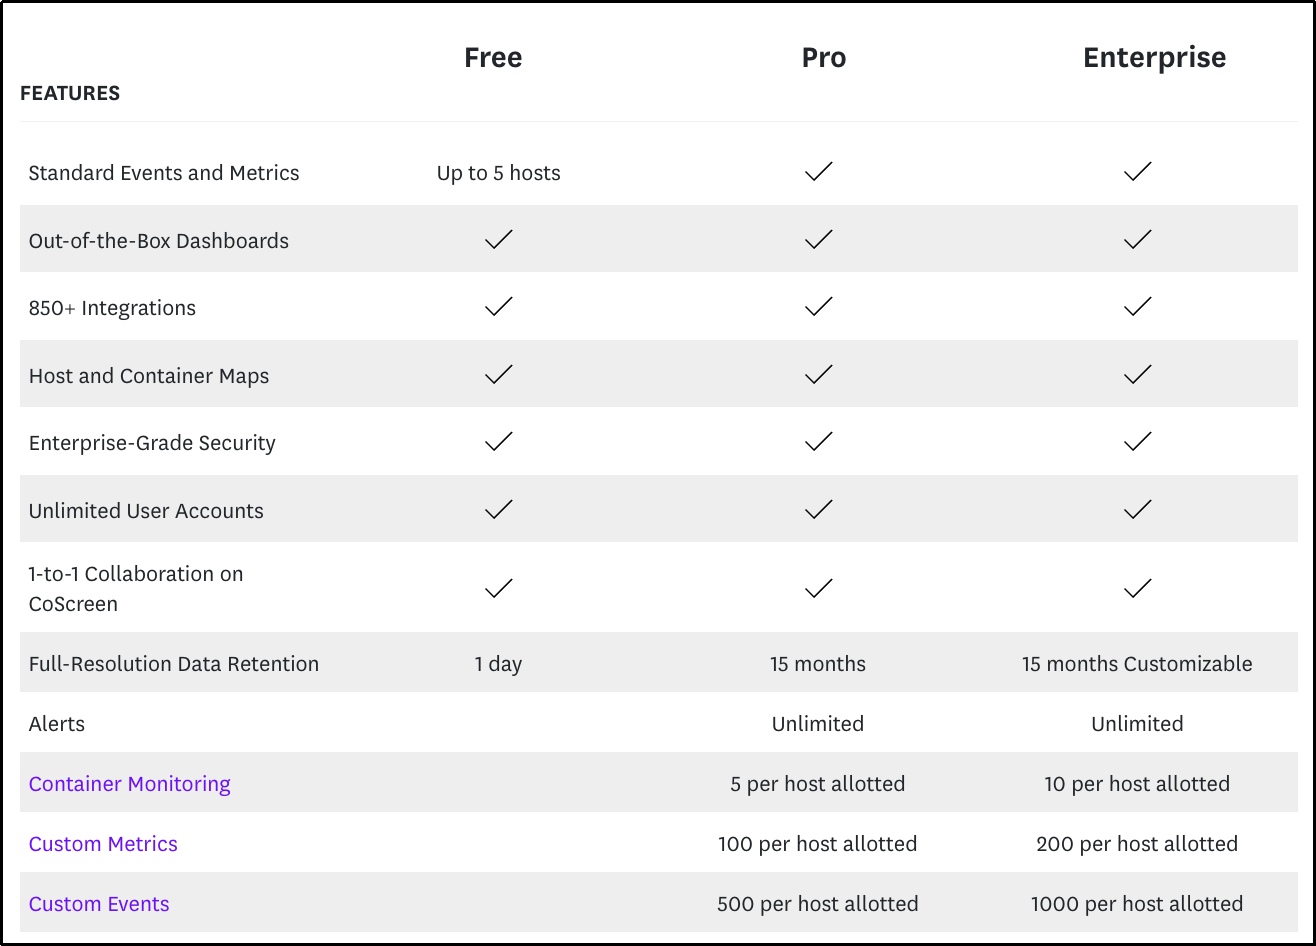The height and width of the screenshot is (946, 1316).
Task: Click Enterprise checkmark for Standard Events and Metrics
Action: pyautogui.click(x=1137, y=172)
